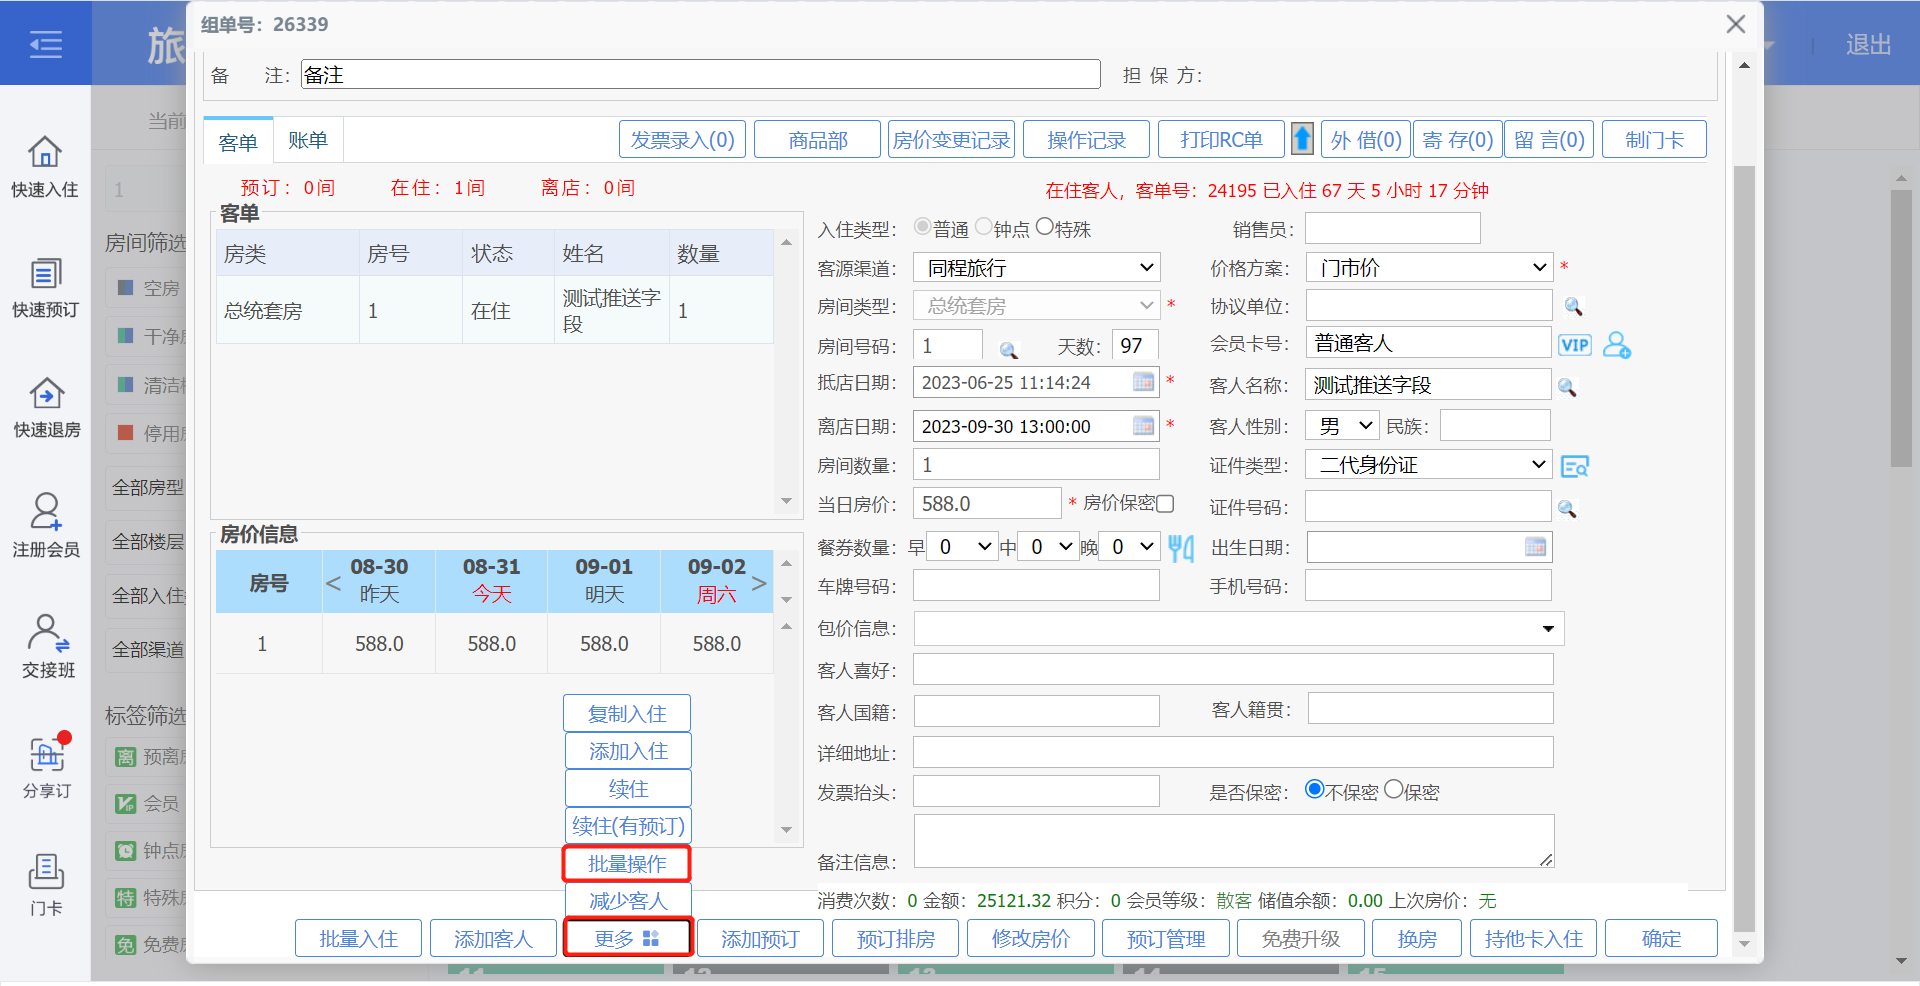Open 分享订 sidebar icon
1920x986 pixels.
(x=47, y=753)
